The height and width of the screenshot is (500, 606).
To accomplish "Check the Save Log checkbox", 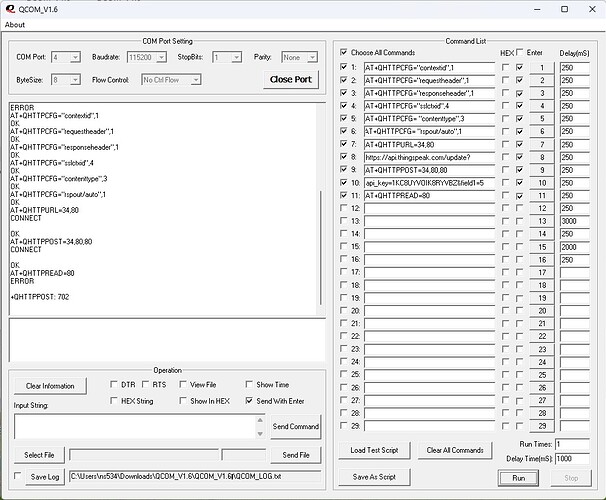I will coord(17,477).
